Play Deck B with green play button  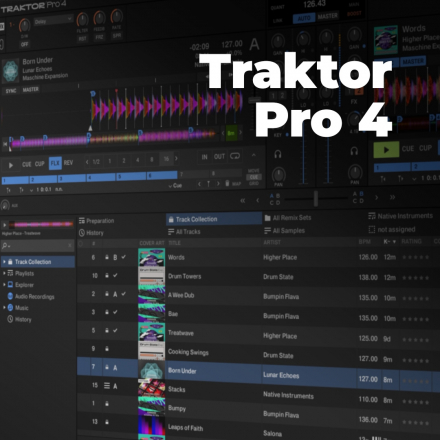(386, 150)
